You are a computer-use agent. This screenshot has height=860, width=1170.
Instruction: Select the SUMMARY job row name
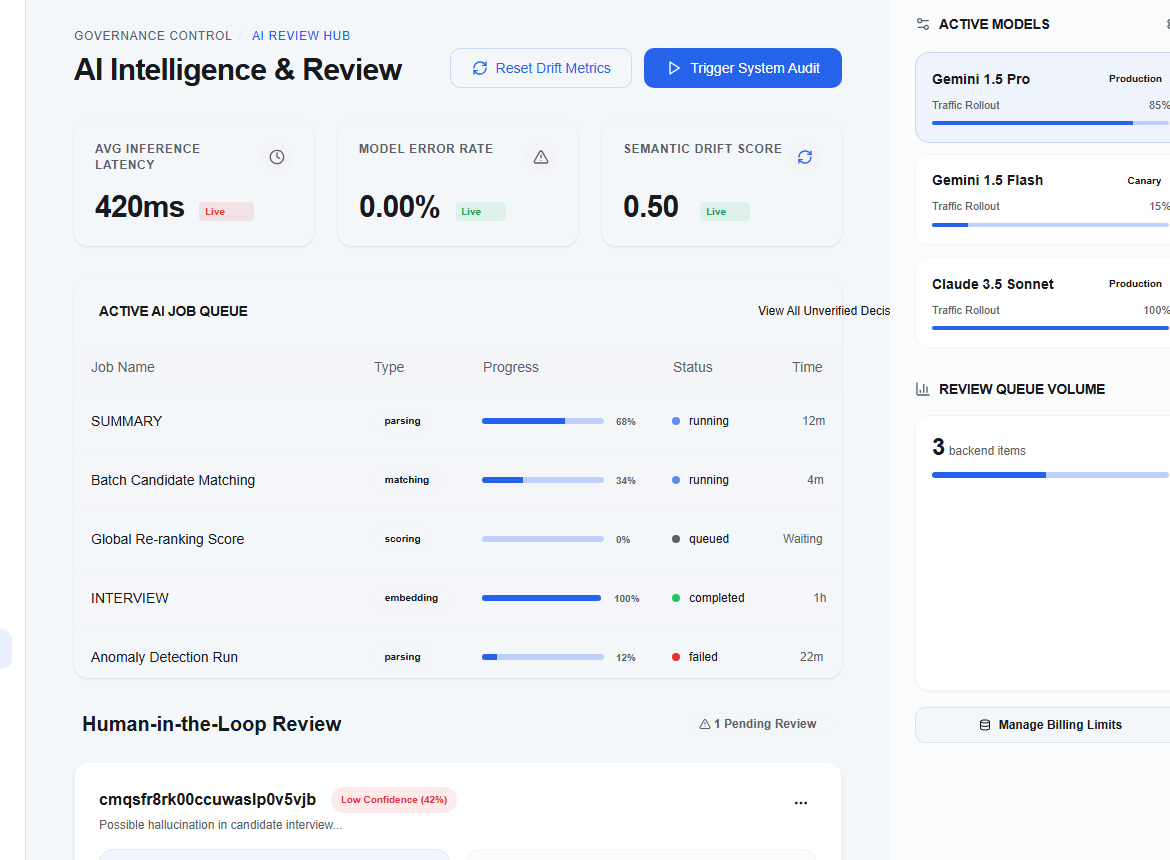click(127, 421)
